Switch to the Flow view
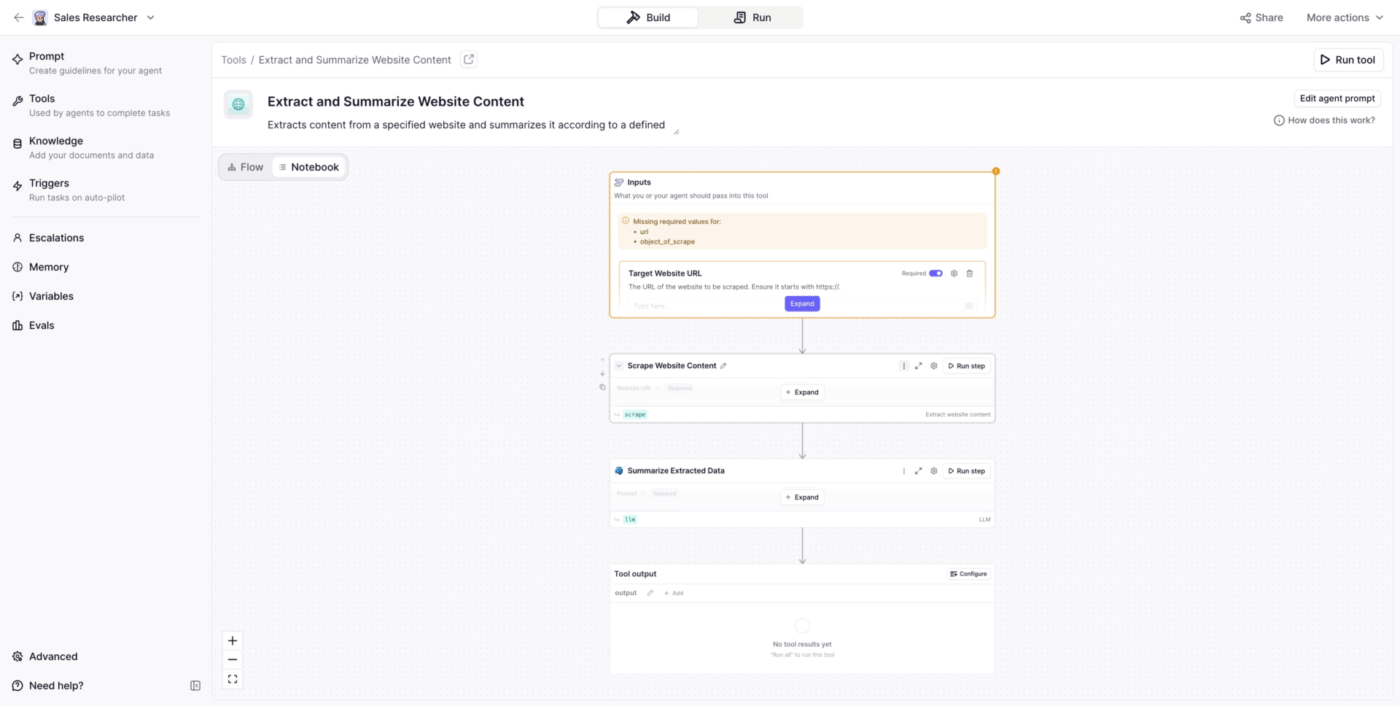This screenshot has width=1400, height=706. (x=246, y=167)
